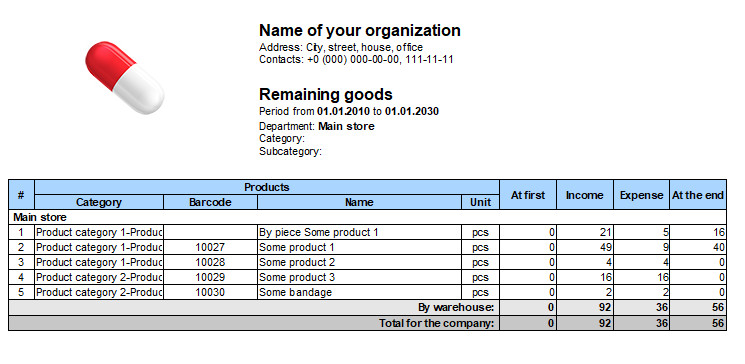Select the Barcode column header
The image size is (745, 364).
tap(210, 202)
